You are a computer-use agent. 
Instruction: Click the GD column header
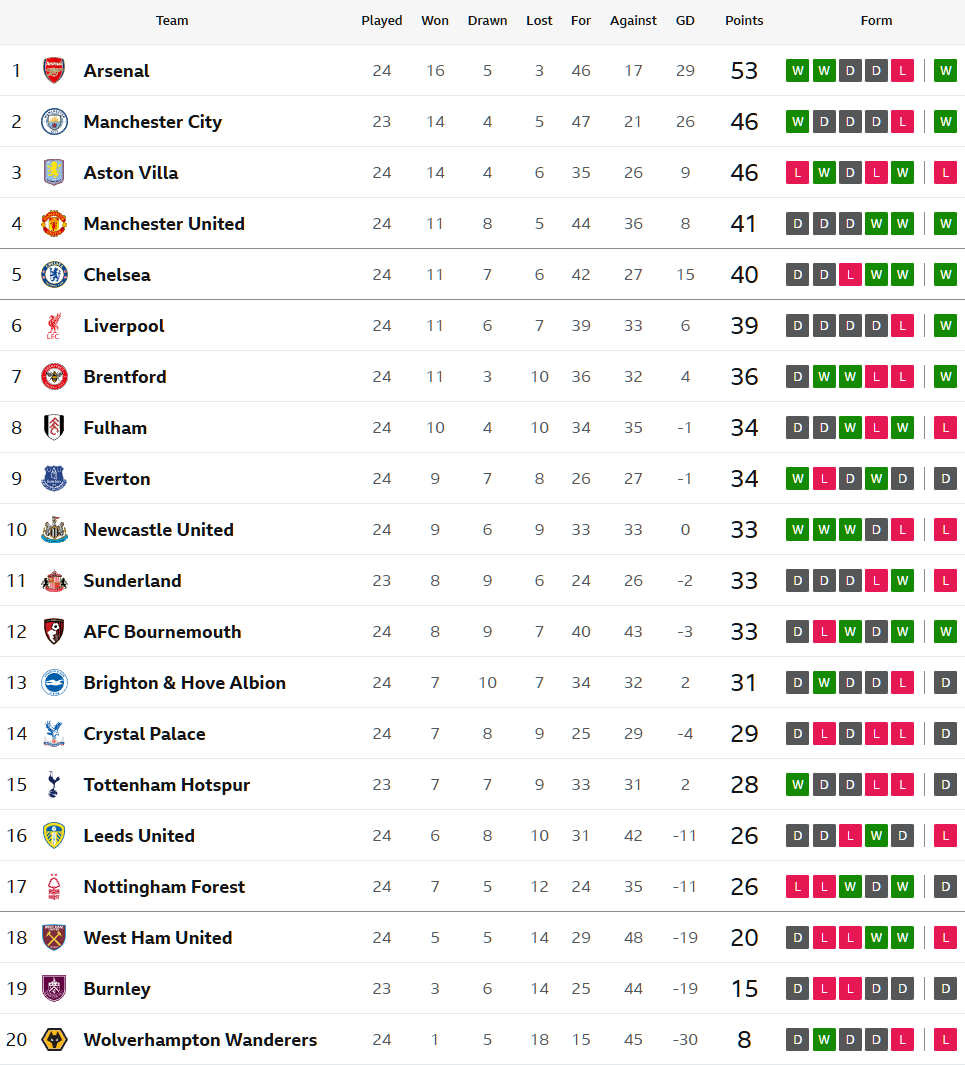(x=685, y=21)
